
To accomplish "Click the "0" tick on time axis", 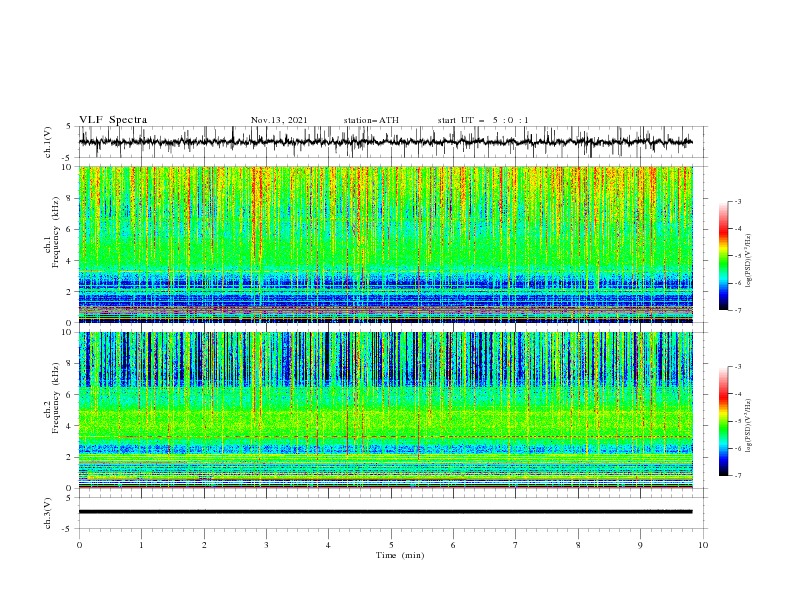I will click(x=79, y=545).
